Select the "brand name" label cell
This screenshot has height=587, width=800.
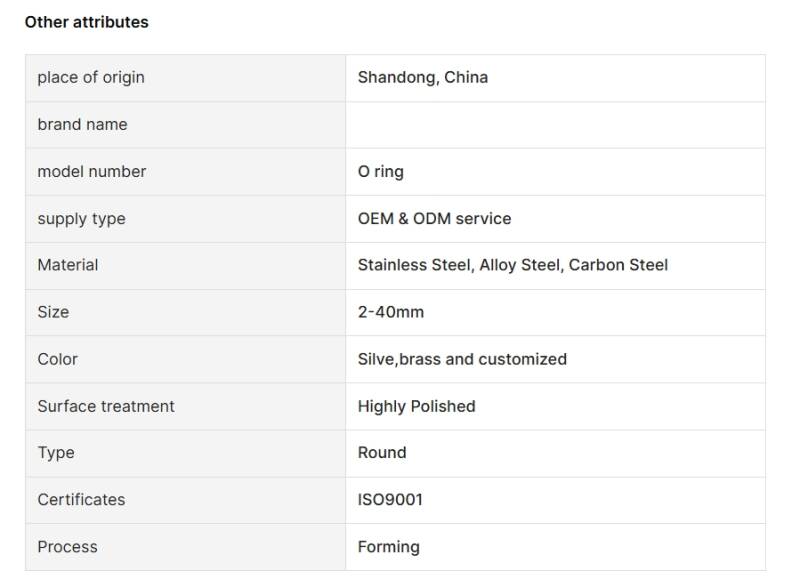tap(82, 125)
